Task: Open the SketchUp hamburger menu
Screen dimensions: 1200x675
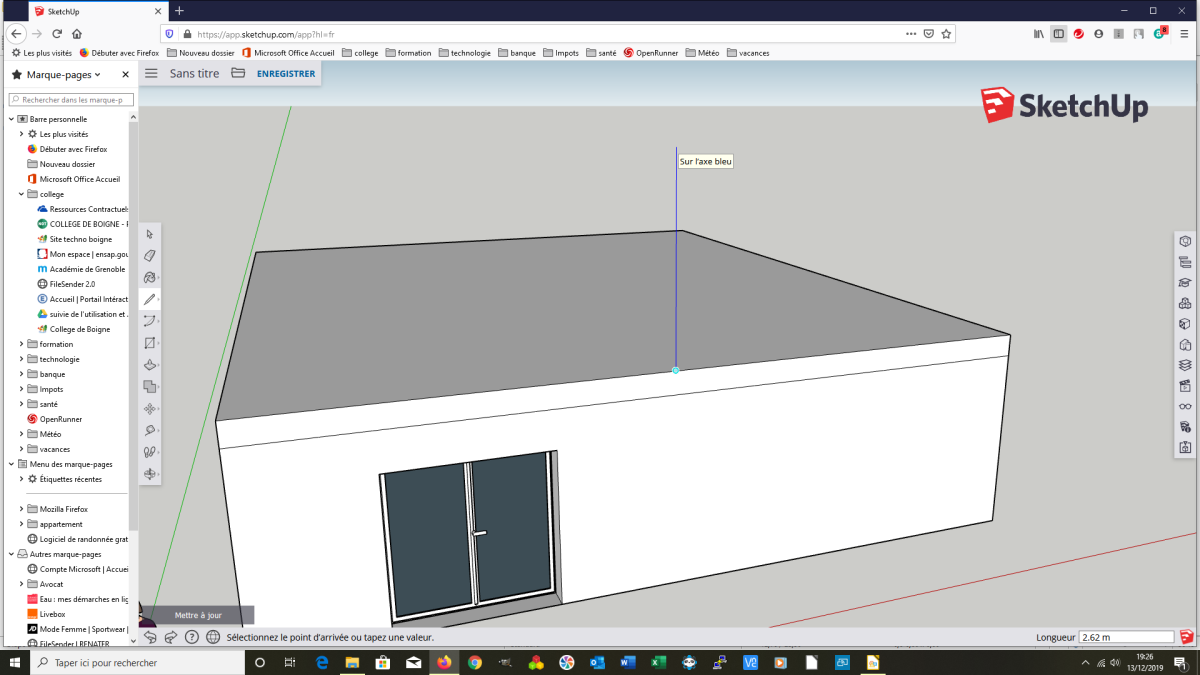Action: [151, 73]
